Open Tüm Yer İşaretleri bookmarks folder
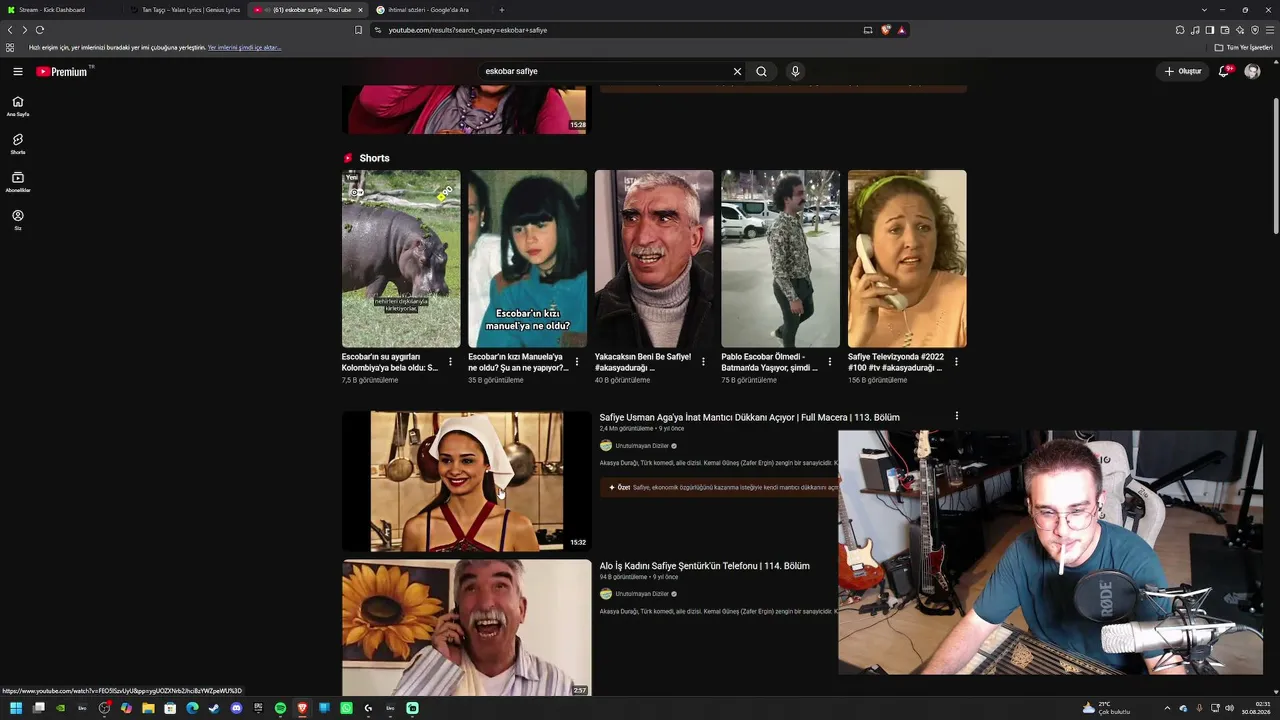 click(x=1243, y=47)
